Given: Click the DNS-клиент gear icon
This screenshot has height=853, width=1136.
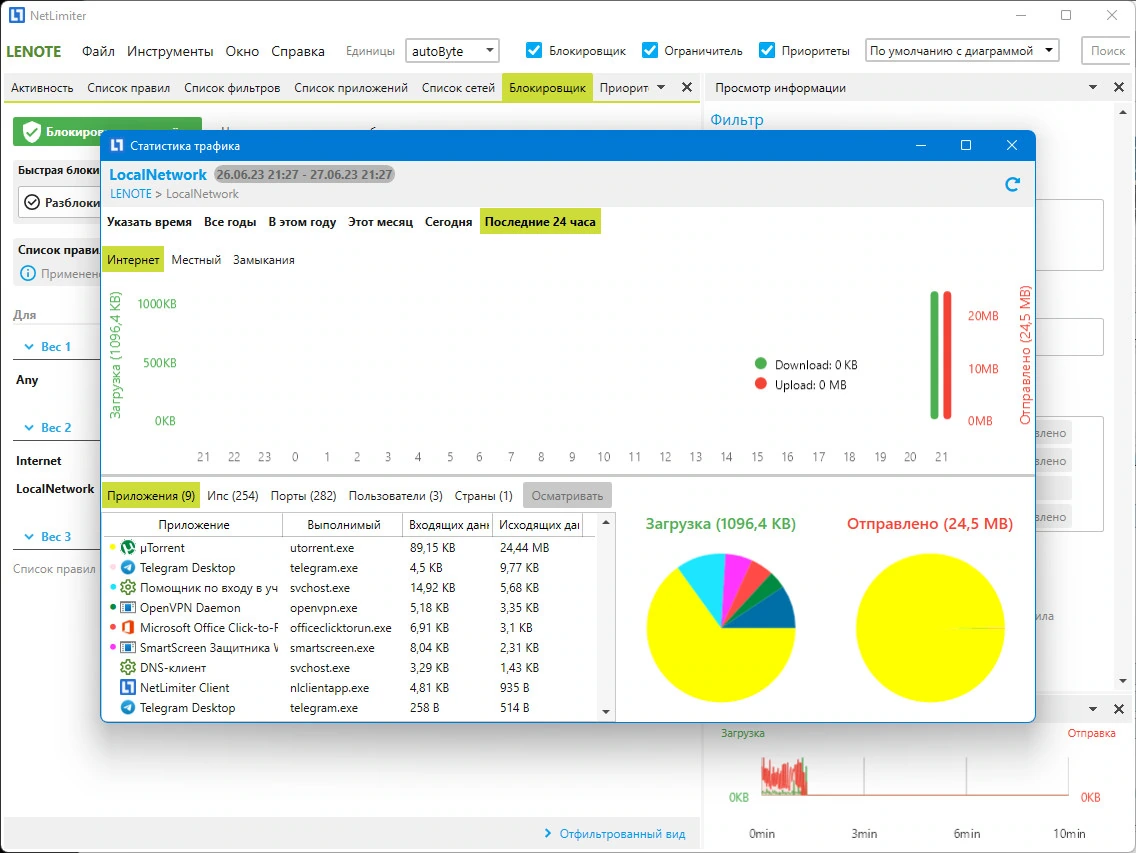Looking at the screenshot, I should click(x=128, y=667).
